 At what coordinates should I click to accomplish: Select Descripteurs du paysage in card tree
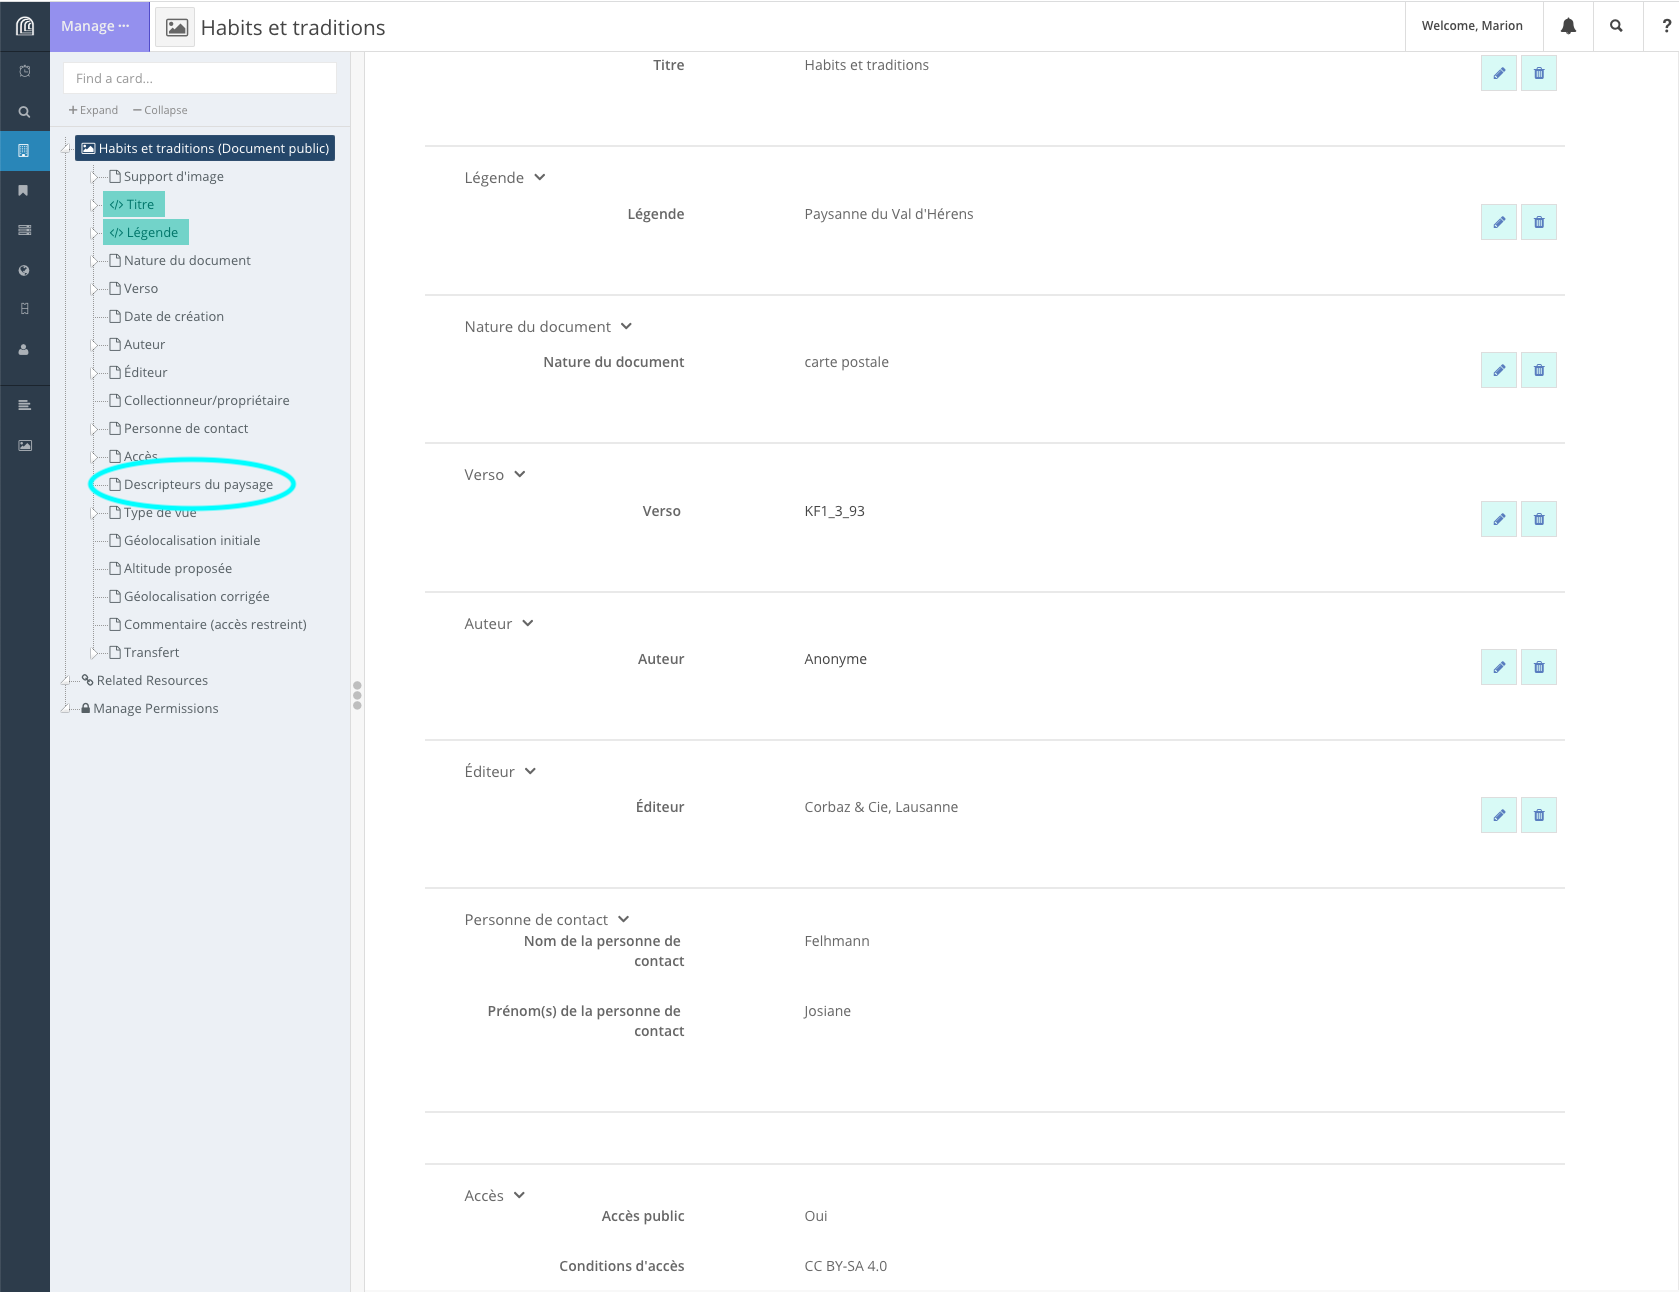pyautogui.click(x=198, y=485)
